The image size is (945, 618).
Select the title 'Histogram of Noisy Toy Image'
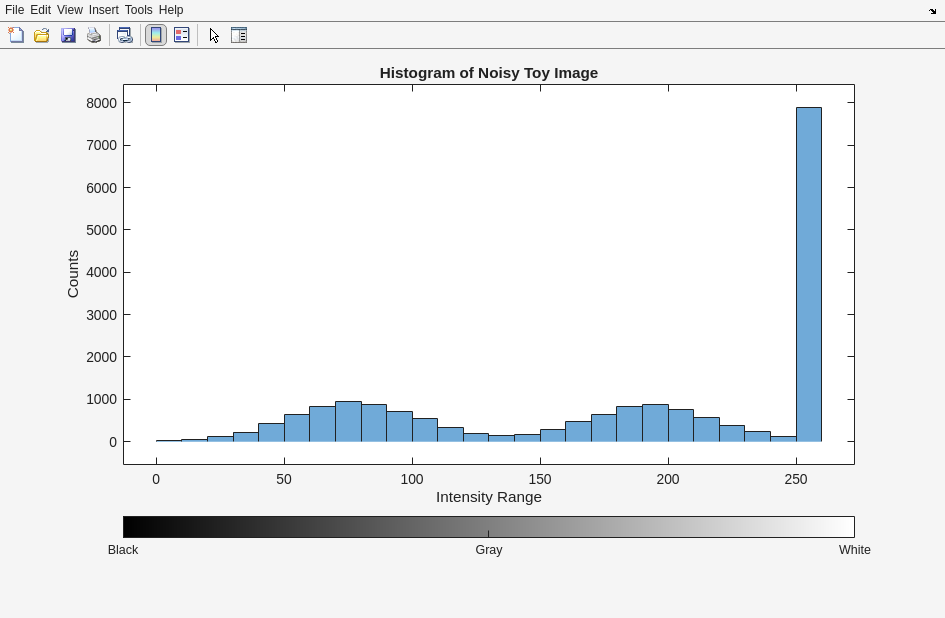[x=488, y=73]
